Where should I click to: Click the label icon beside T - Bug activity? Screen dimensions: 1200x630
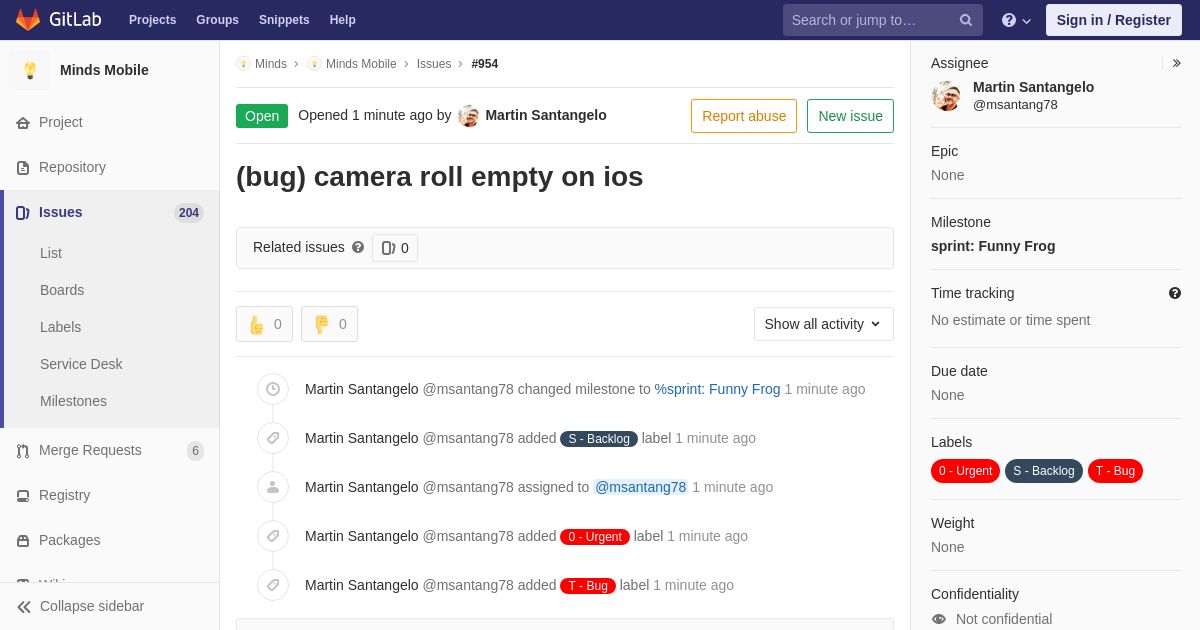pyautogui.click(x=273, y=585)
